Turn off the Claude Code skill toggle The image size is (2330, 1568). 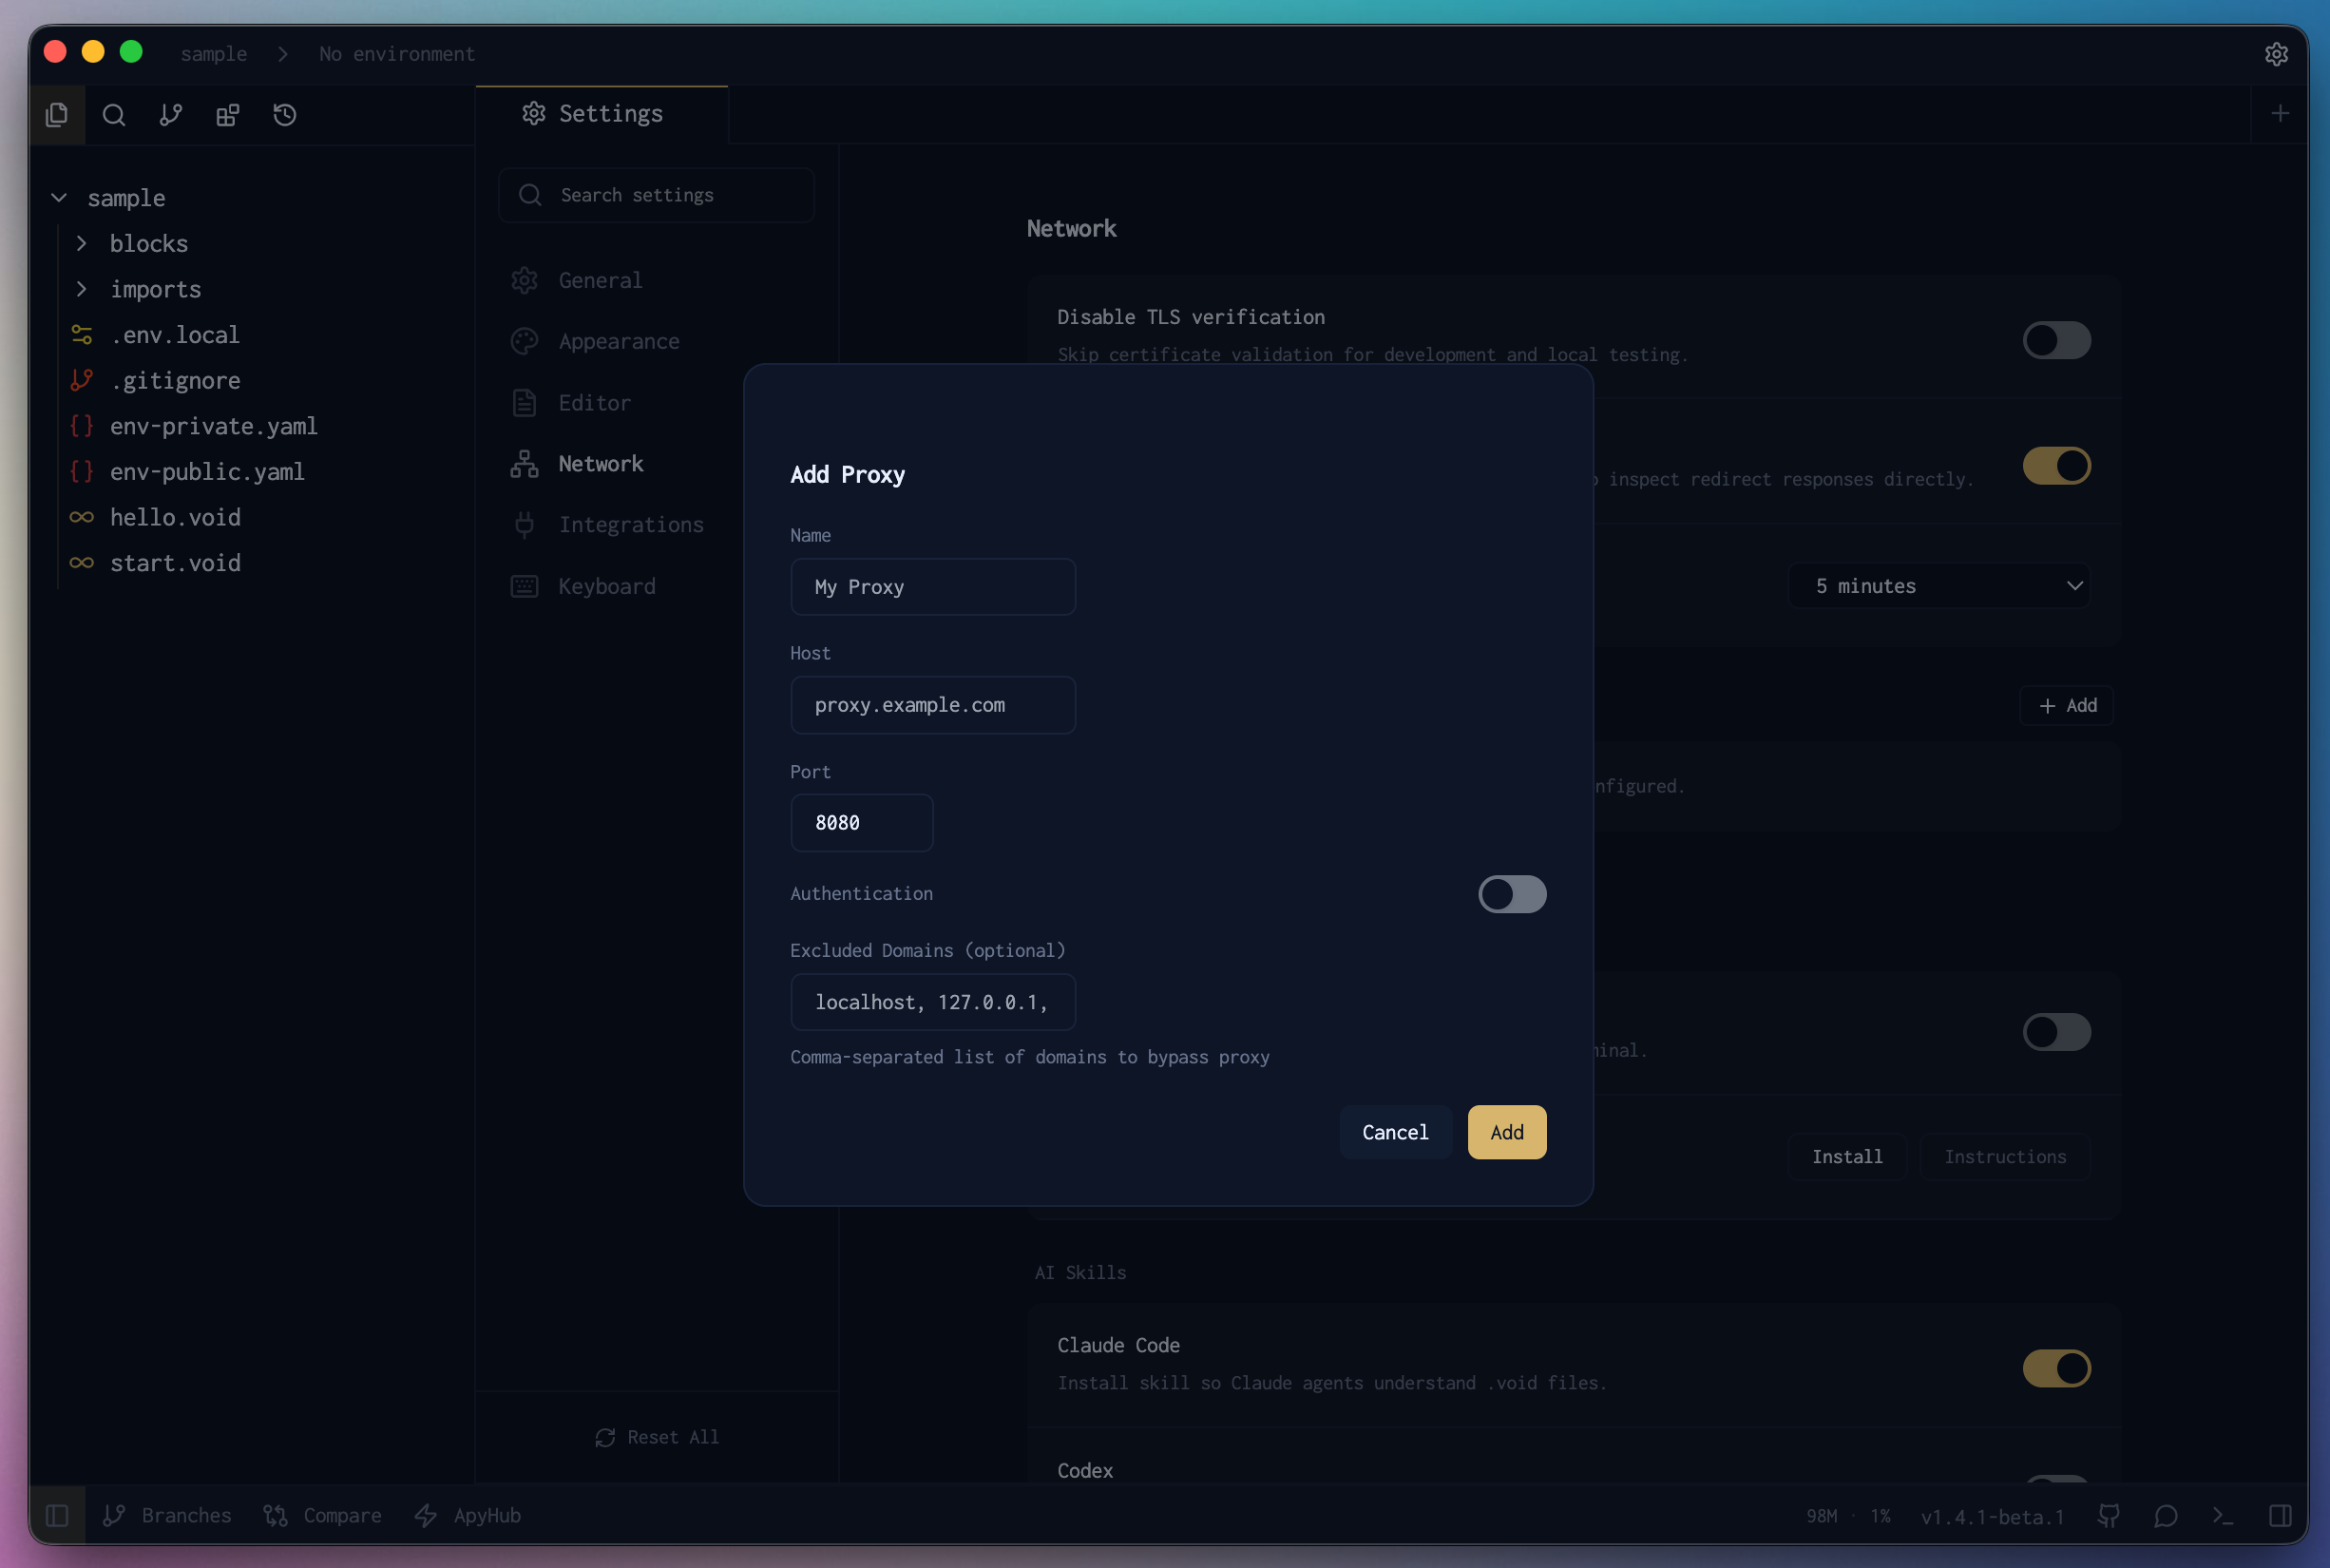[2056, 1368]
